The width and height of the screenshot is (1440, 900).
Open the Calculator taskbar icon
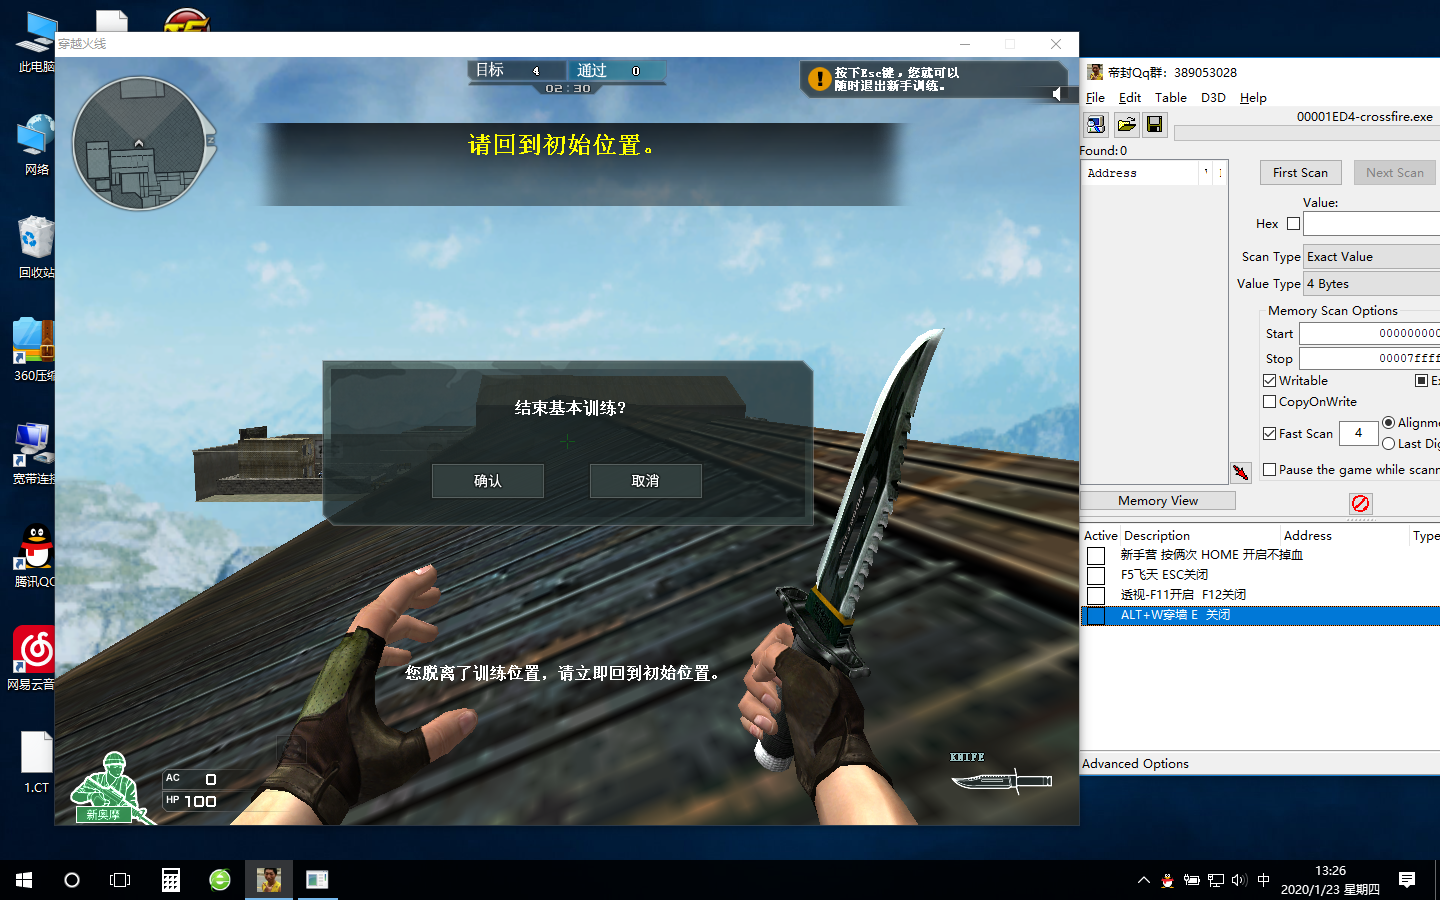click(171, 880)
